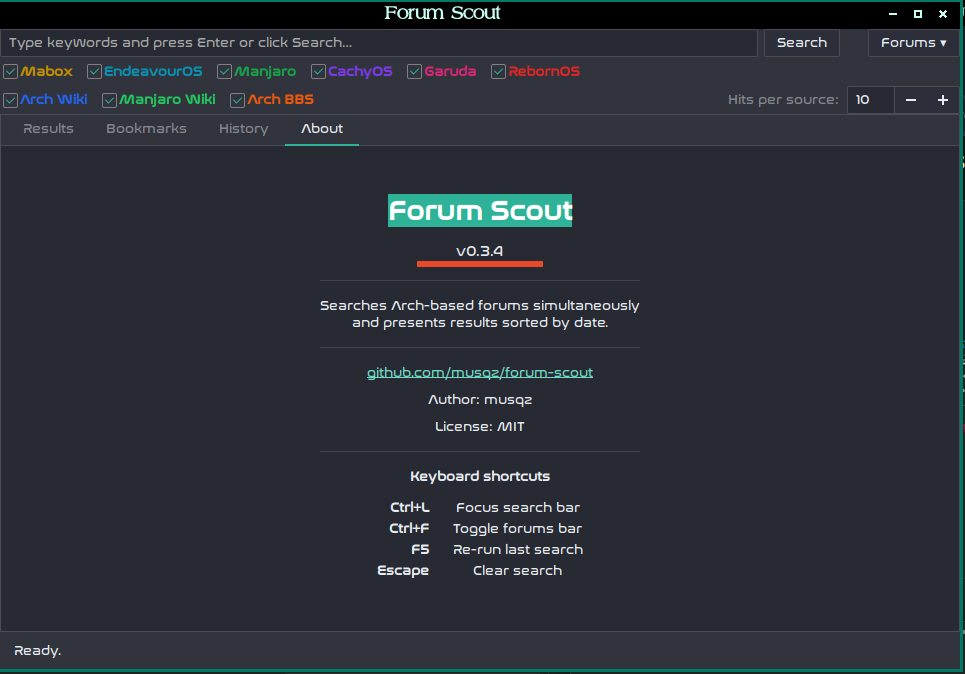Image resolution: width=965 pixels, height=674 pixels.
Task: Open the Bookmarks tab
Action: (146, 129)
